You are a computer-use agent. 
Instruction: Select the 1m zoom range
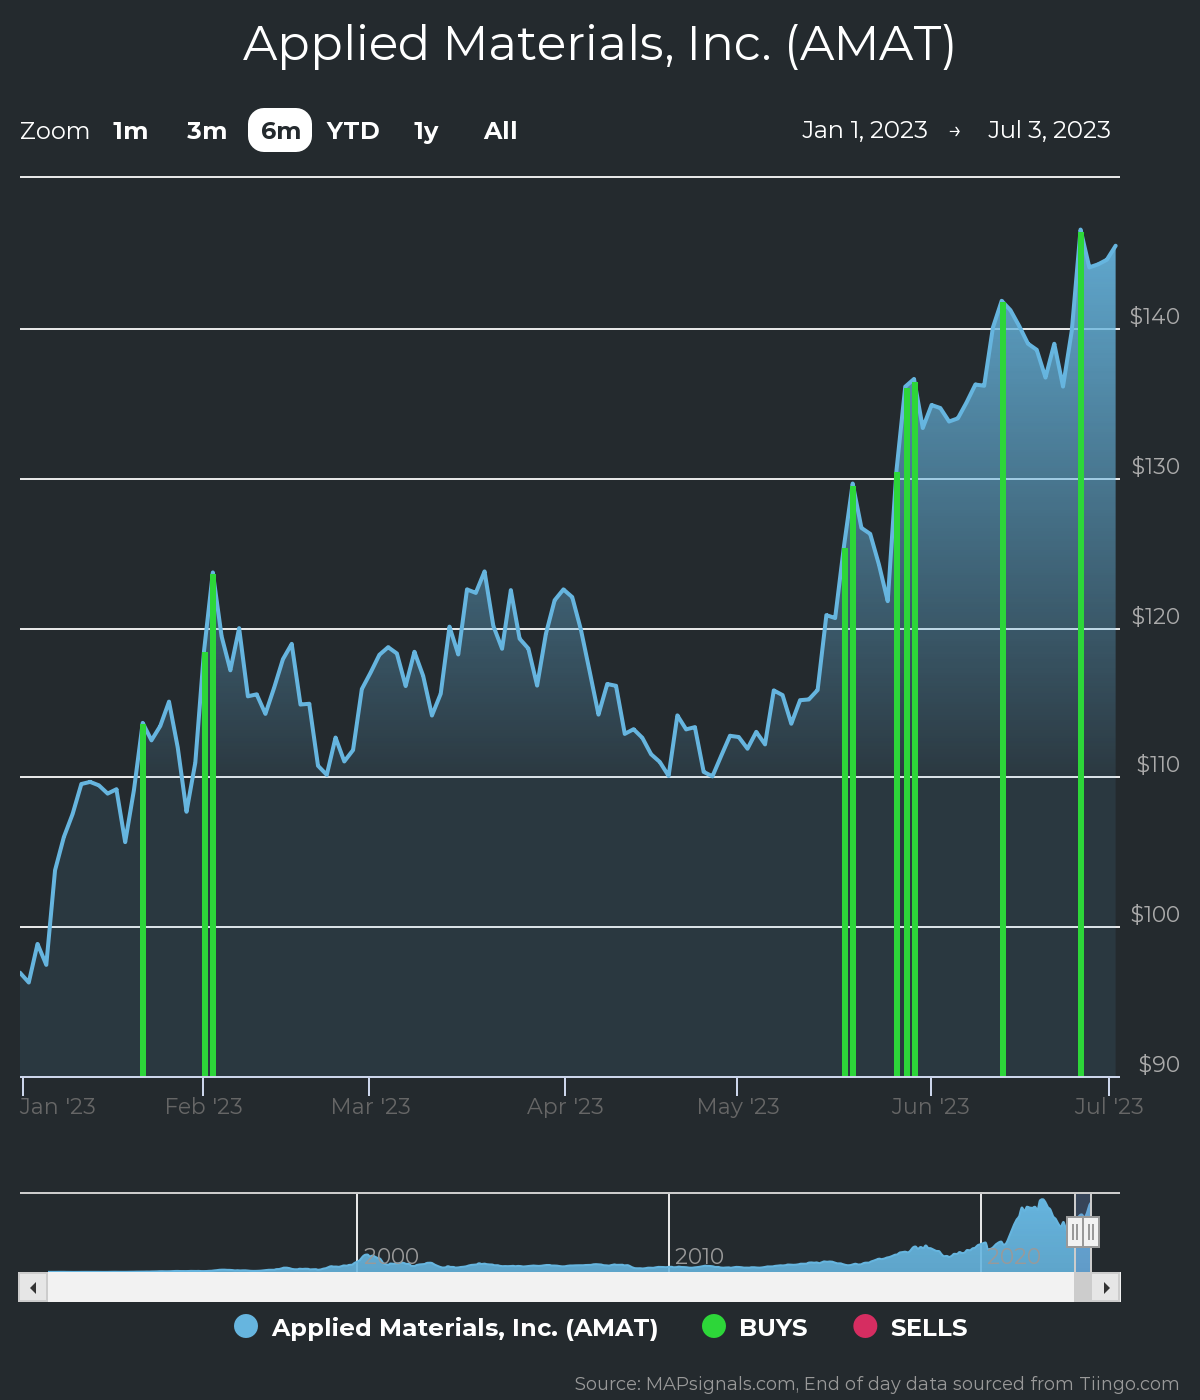click(130, 131)
